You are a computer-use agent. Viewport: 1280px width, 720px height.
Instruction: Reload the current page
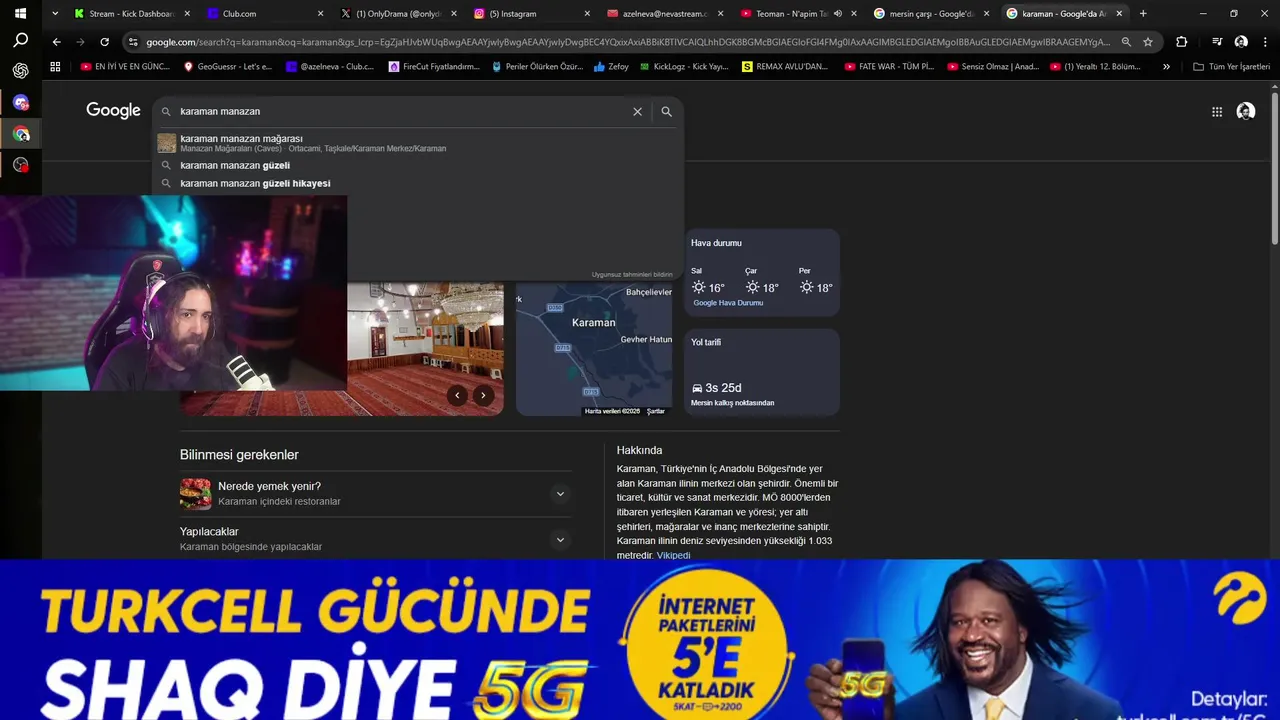click(x=104, y=42)
